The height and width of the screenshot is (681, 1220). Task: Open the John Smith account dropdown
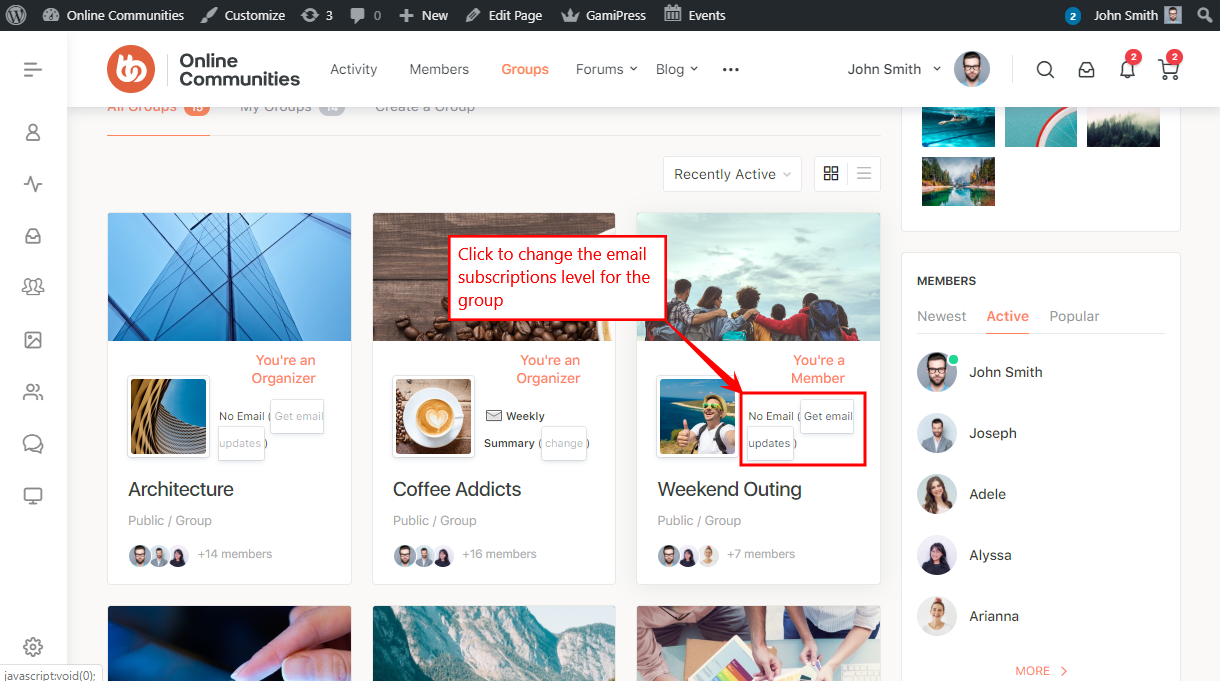click(x=893, y=69)
